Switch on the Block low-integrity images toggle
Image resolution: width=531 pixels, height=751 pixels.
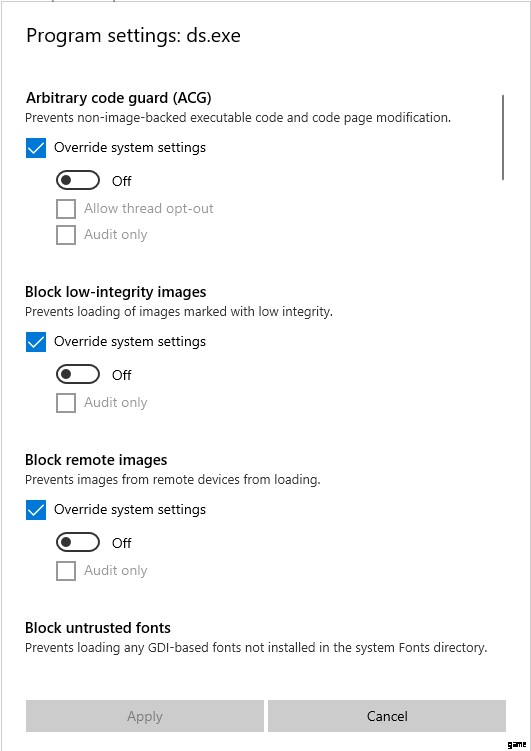(x=78, y=375)
